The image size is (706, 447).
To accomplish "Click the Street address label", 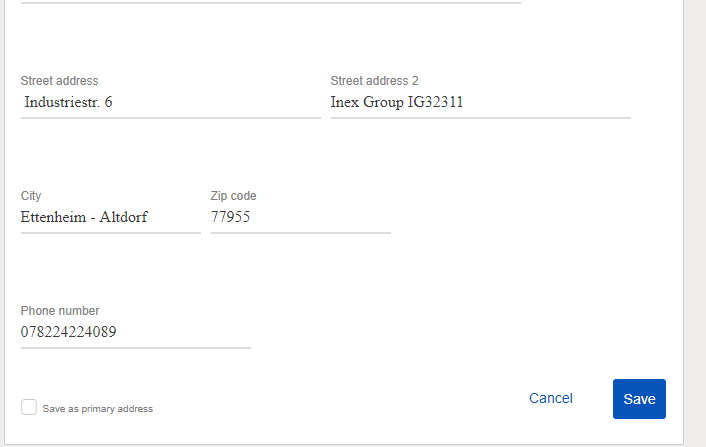I will click(x=59, y=81).
